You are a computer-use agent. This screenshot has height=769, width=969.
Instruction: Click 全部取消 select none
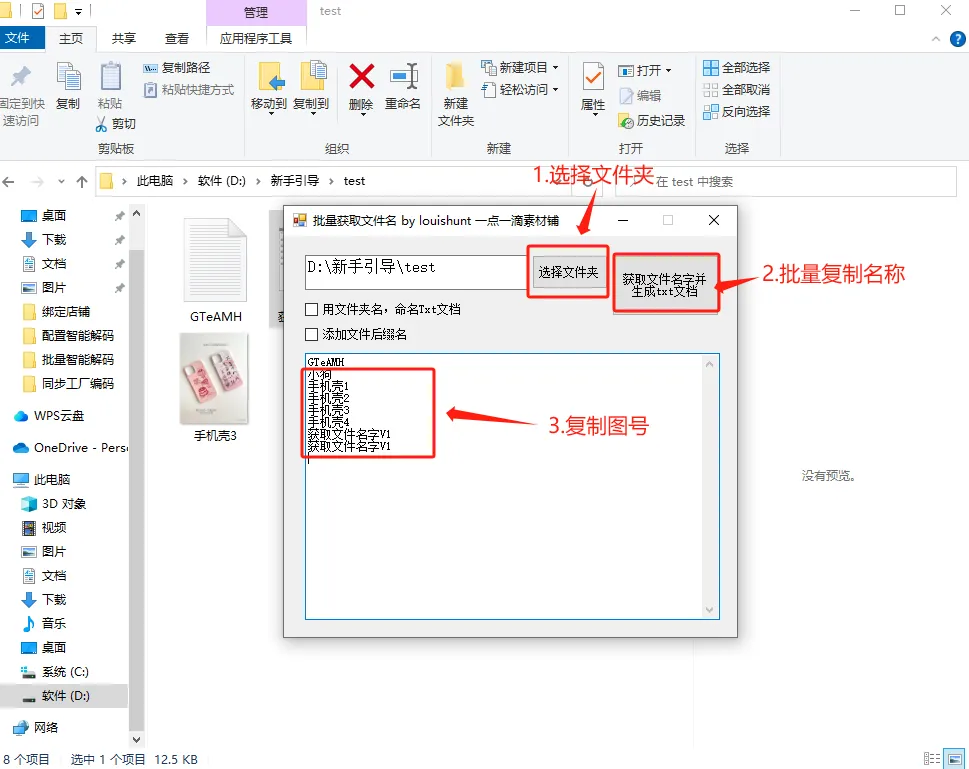coord(737,90)
